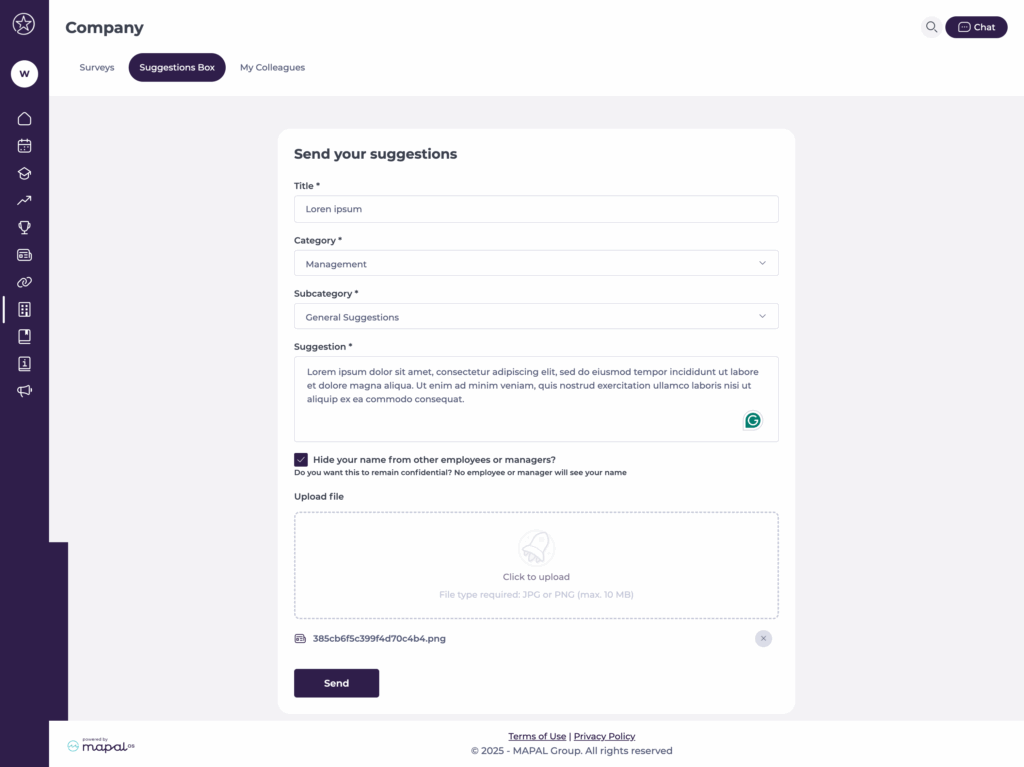The height and width of the screenshot is (767, 1024).
Task: Remove the uploaded file 385cb6f5c399f4d70c4b4.png
Action: pyautogui.click(x=763, y=638)
